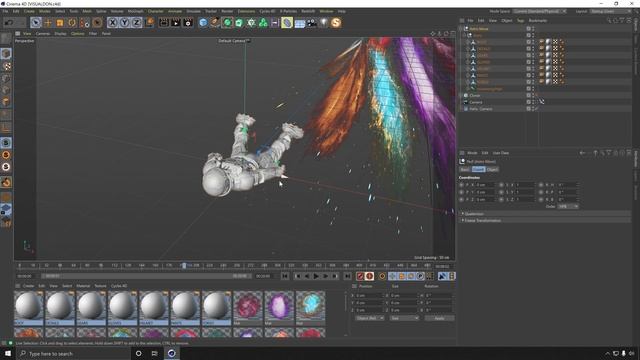The image size is (640, 360).
Task: Switch to Model mode in left toolbar
Action: [x=6, y=53]
